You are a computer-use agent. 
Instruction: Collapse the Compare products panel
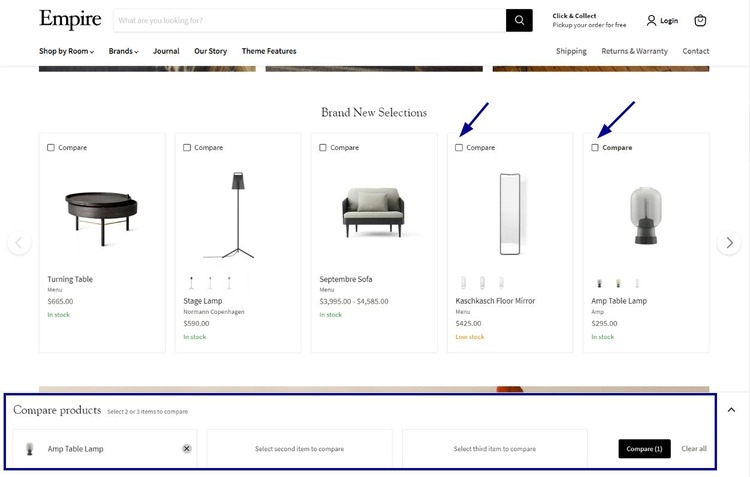point(731,410)
